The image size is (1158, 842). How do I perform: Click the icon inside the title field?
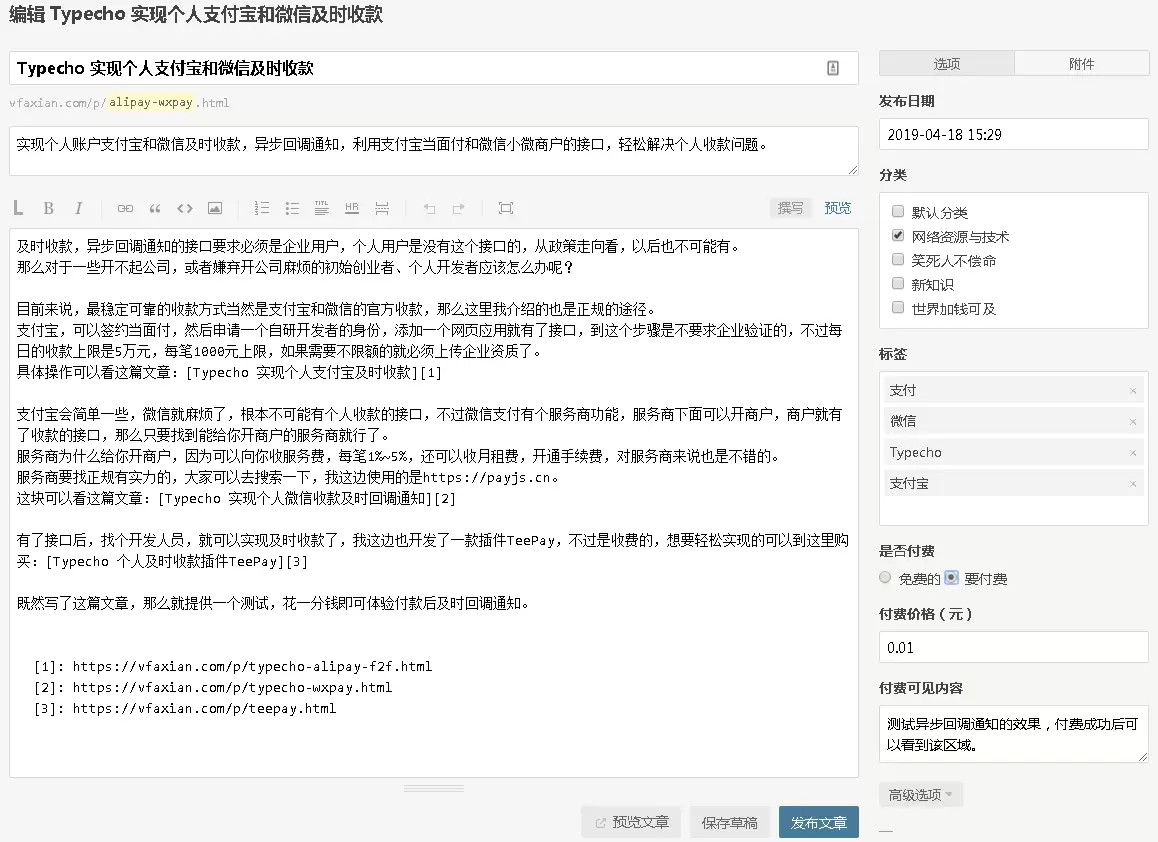[833, 68]
